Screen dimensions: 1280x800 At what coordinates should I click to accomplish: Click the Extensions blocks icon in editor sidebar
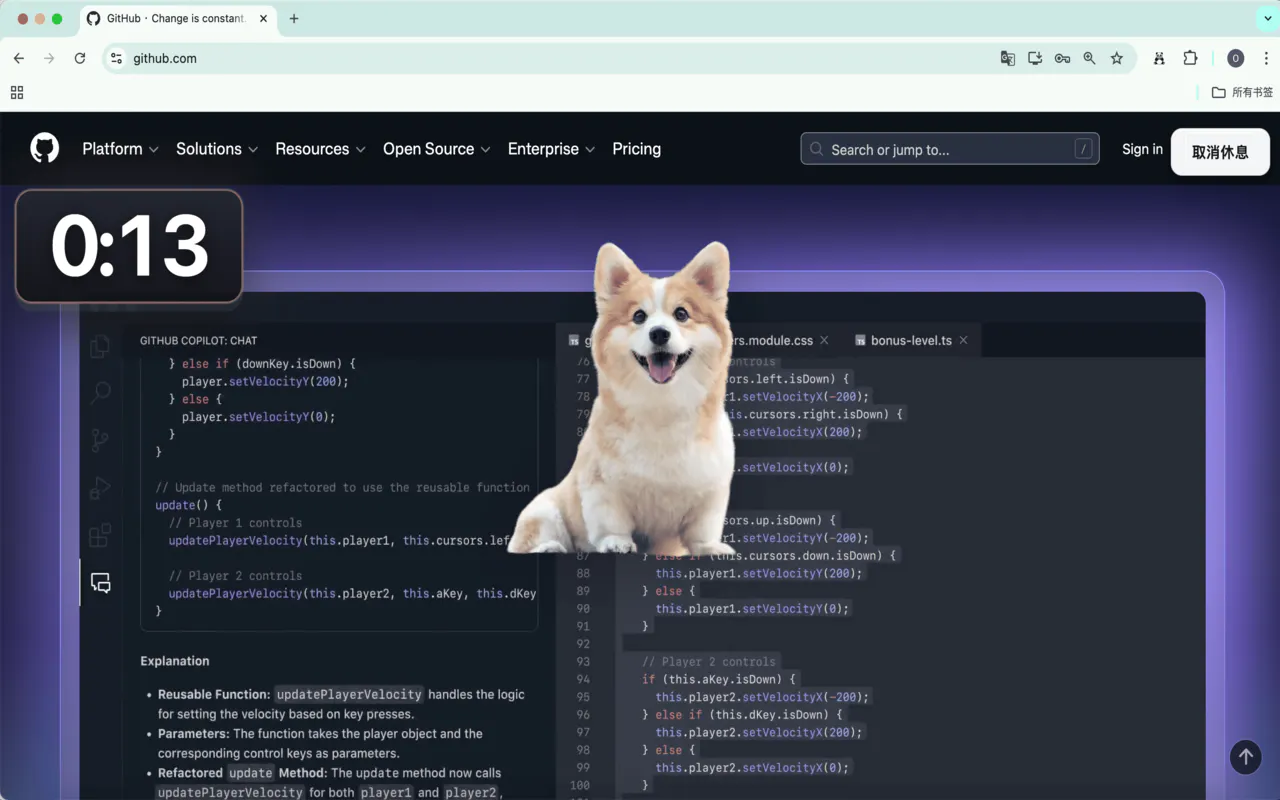click(100, 535)
